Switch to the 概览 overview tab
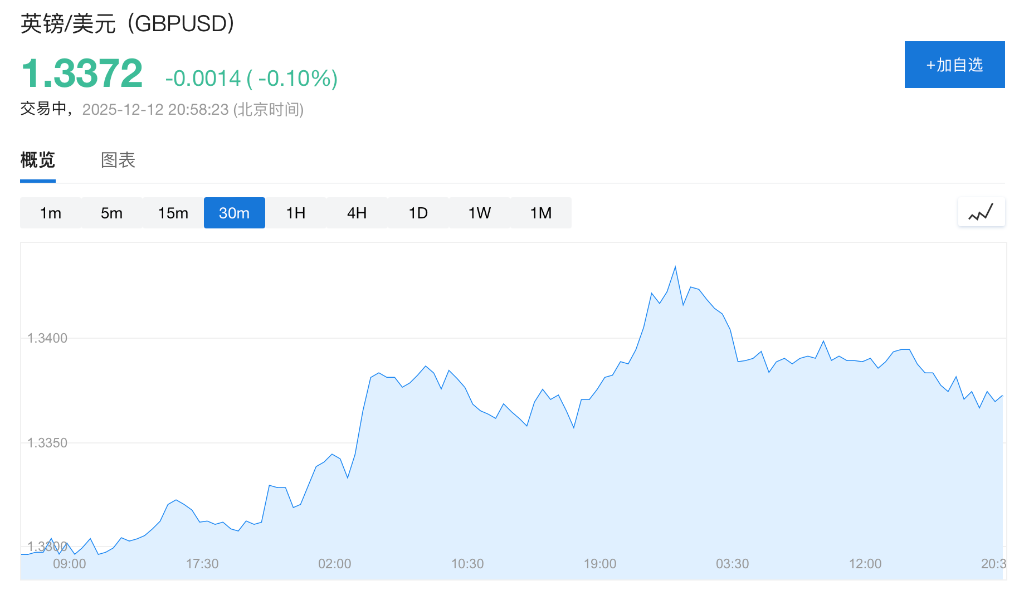 pos(38,160)
